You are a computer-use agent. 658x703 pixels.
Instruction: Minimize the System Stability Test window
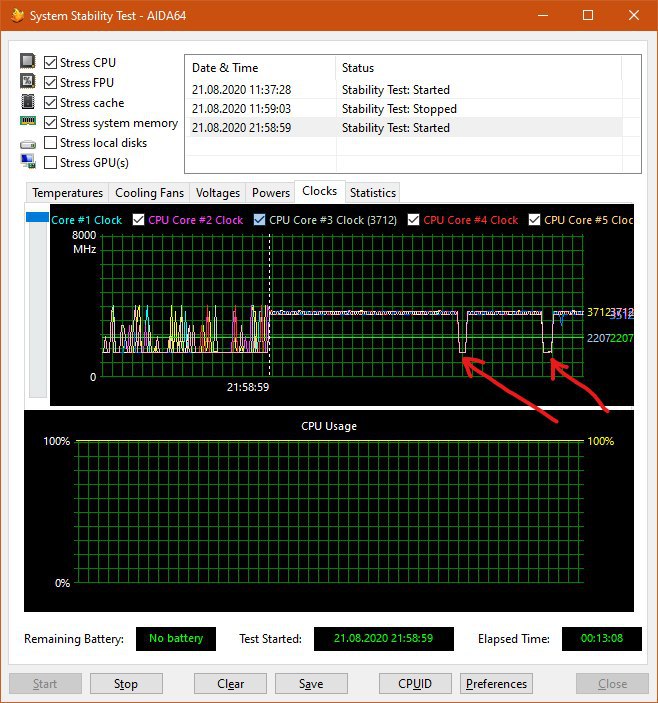tap(543, 15)
